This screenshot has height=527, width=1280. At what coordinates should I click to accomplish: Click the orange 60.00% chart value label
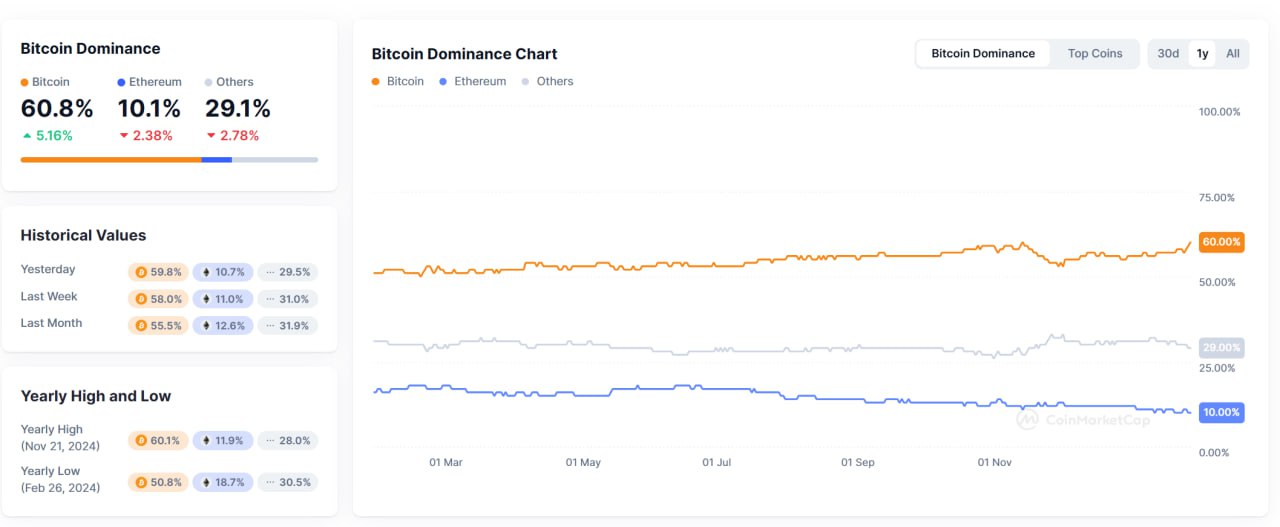point(1221,242)
